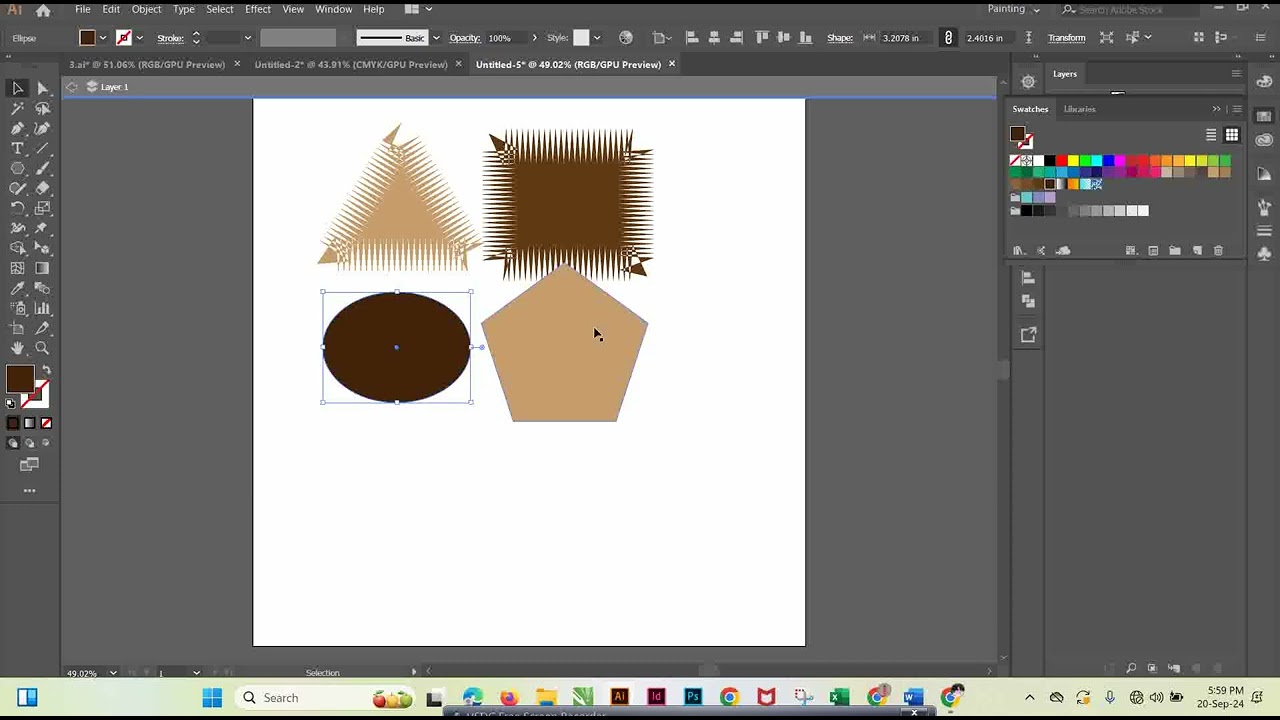Open the Painting workspace switcher
Viewport: 1280px width, 720px height.
pos(1014,9)
